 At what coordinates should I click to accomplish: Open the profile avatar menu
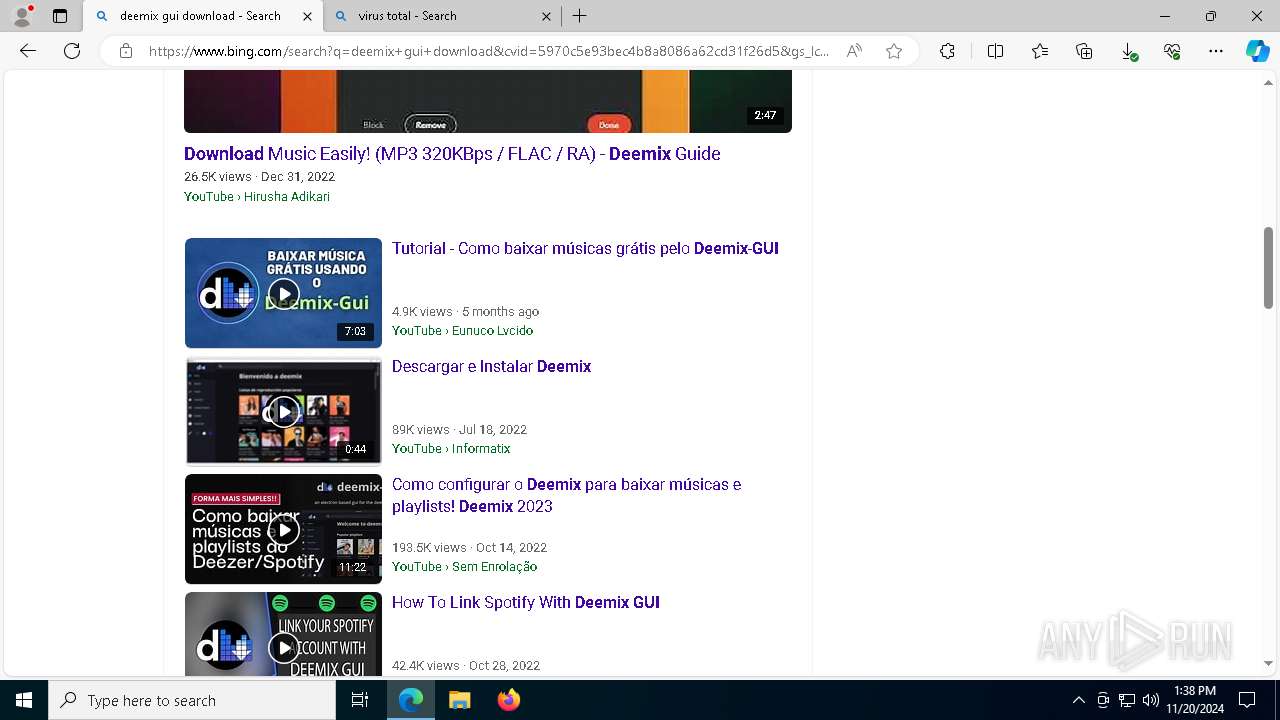click(22, 16)
